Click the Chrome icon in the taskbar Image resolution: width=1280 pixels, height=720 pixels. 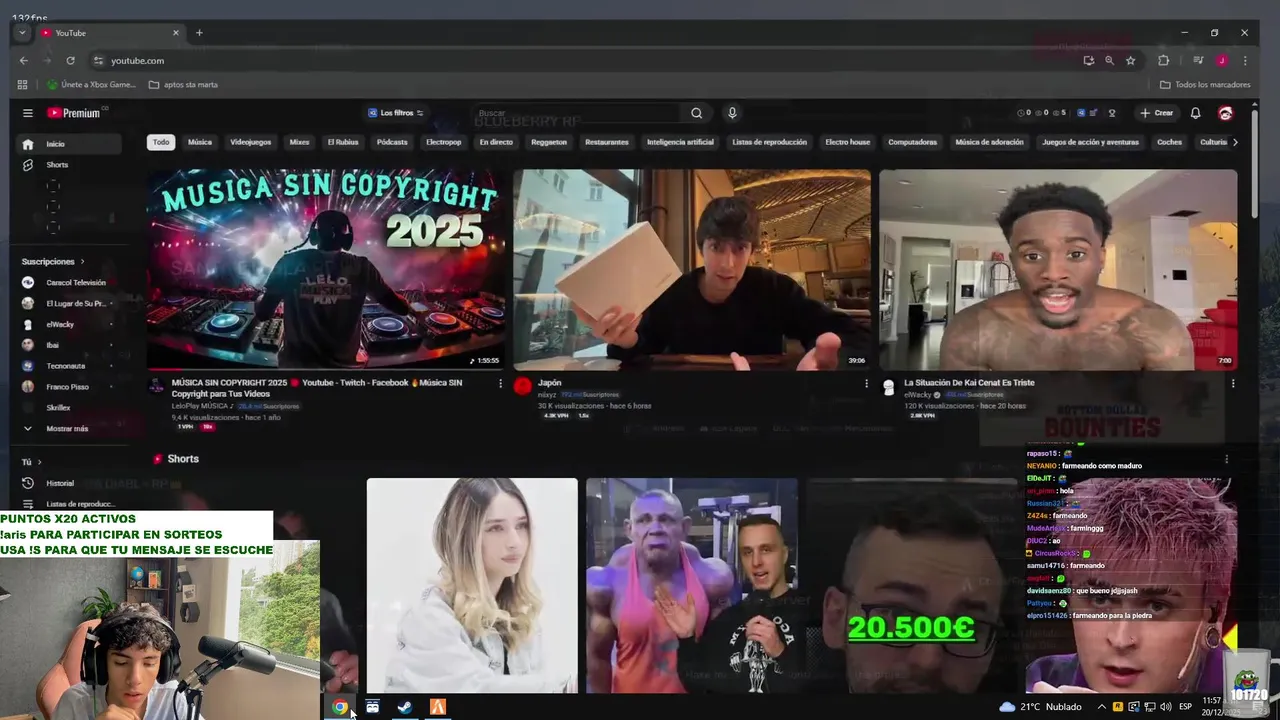tap(340, 707)
